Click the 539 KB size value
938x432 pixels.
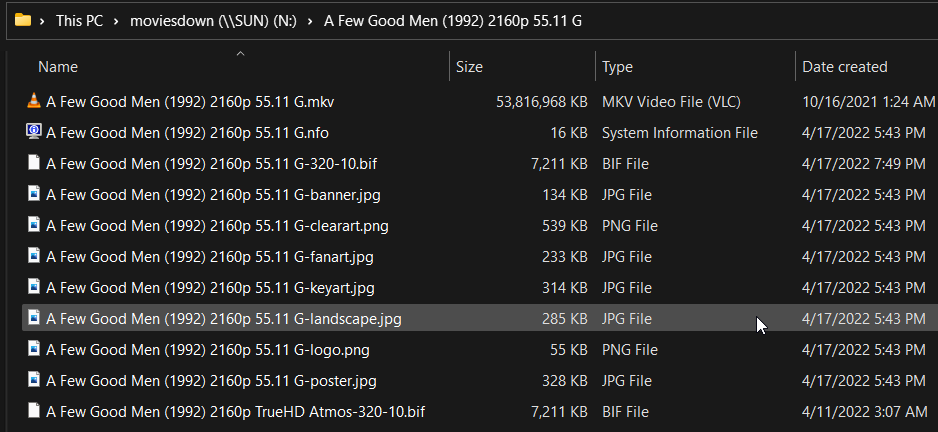tap(564, 226)
